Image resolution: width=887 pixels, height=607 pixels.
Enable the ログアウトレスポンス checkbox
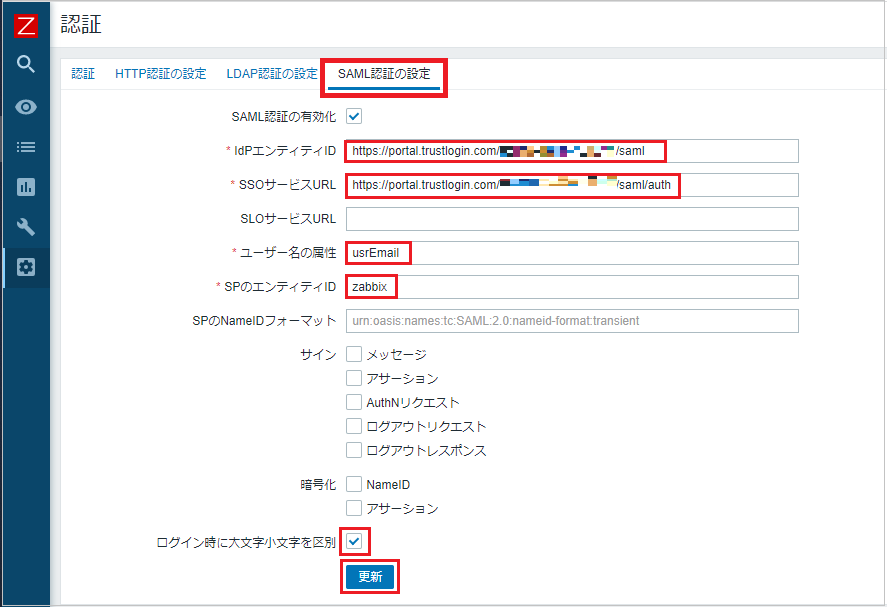click(353, 450)
